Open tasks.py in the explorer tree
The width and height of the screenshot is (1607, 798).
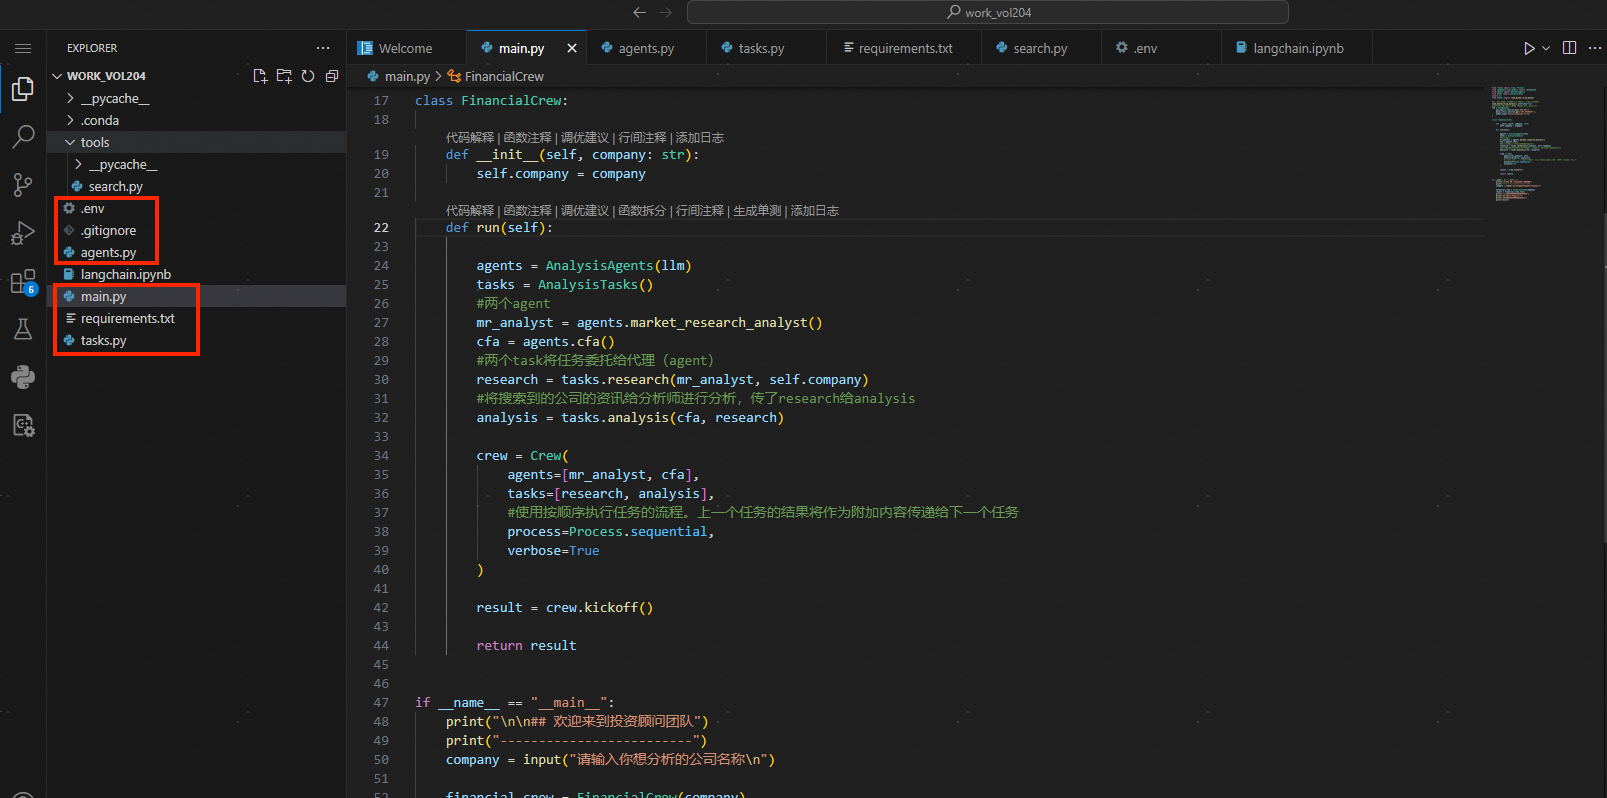196,340
